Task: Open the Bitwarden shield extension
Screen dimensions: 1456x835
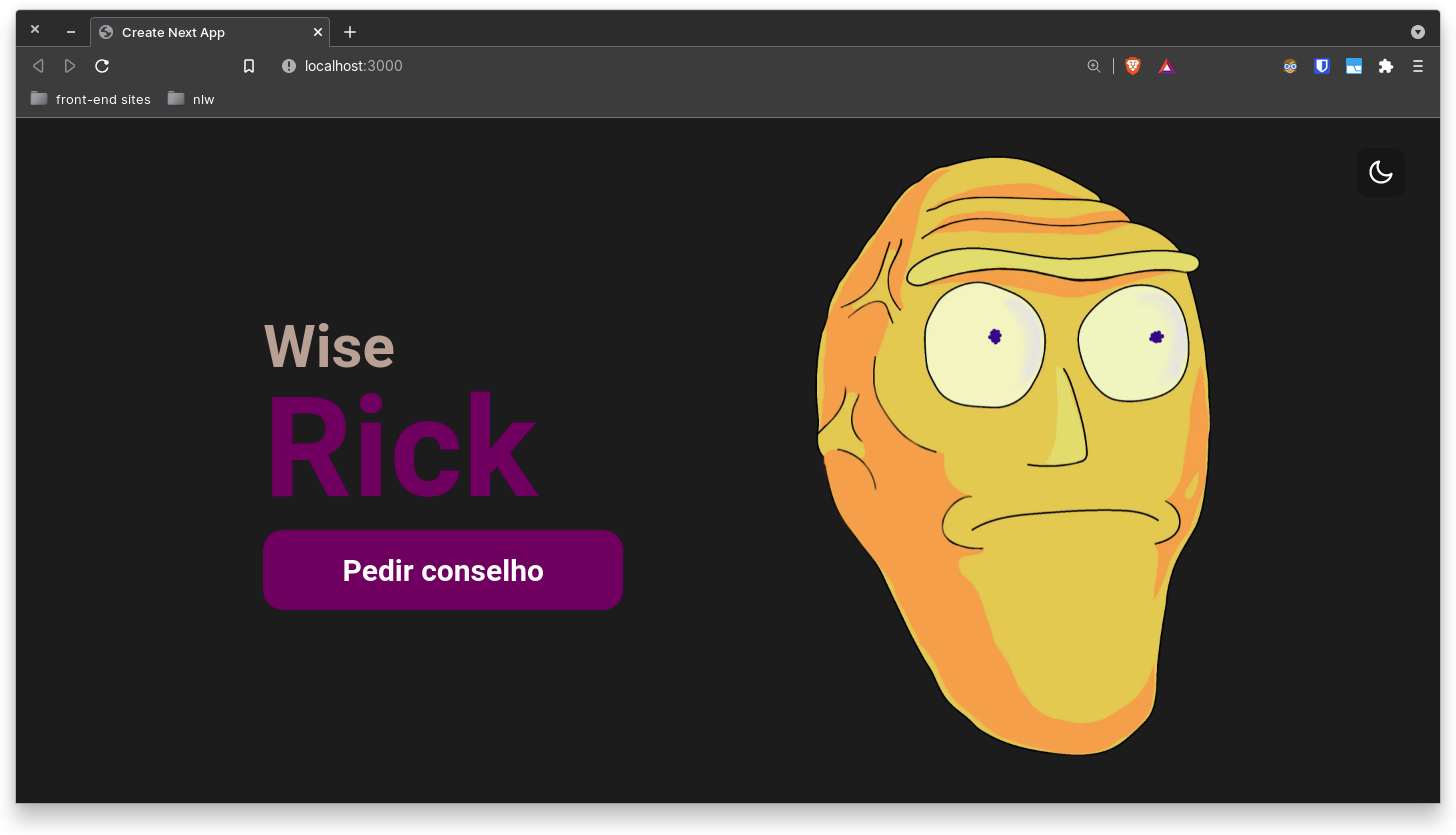Action: [x=1322, y=66]
